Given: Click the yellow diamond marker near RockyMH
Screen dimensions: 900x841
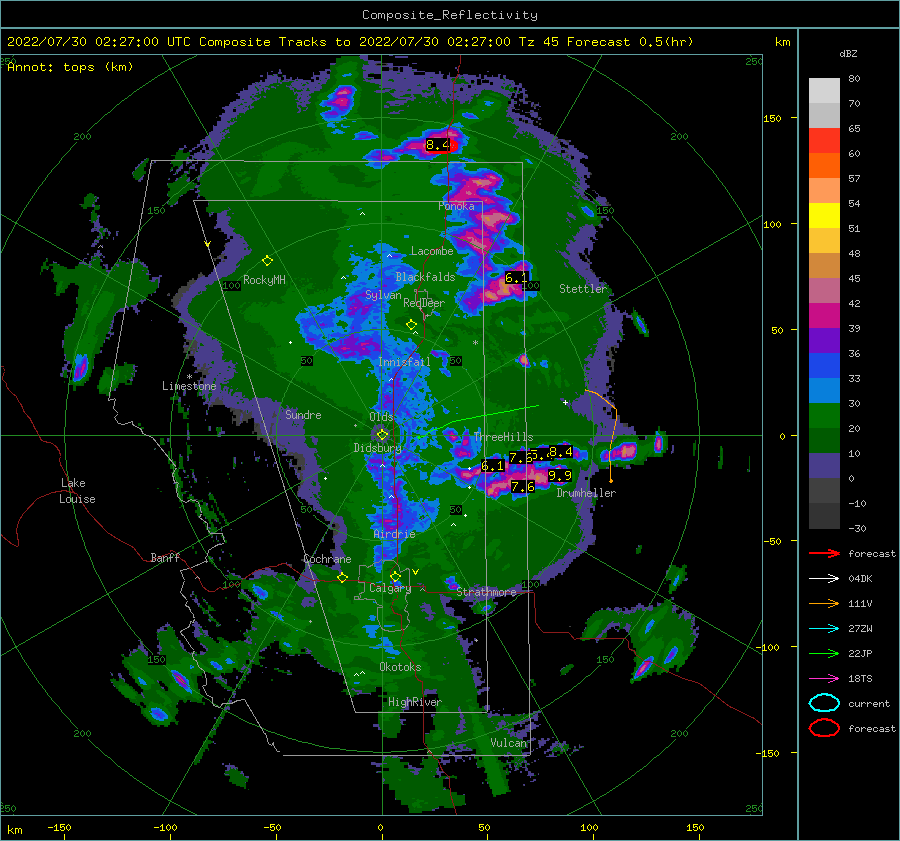Looking at the screenshot, I should pos(267,261).
